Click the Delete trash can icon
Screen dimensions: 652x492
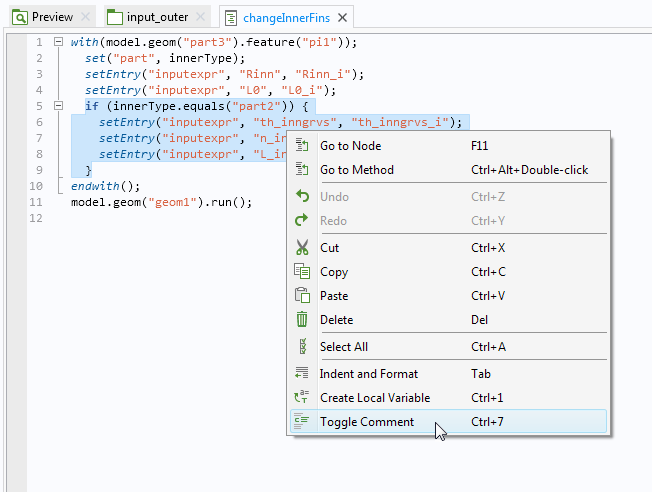coord(302,320)
